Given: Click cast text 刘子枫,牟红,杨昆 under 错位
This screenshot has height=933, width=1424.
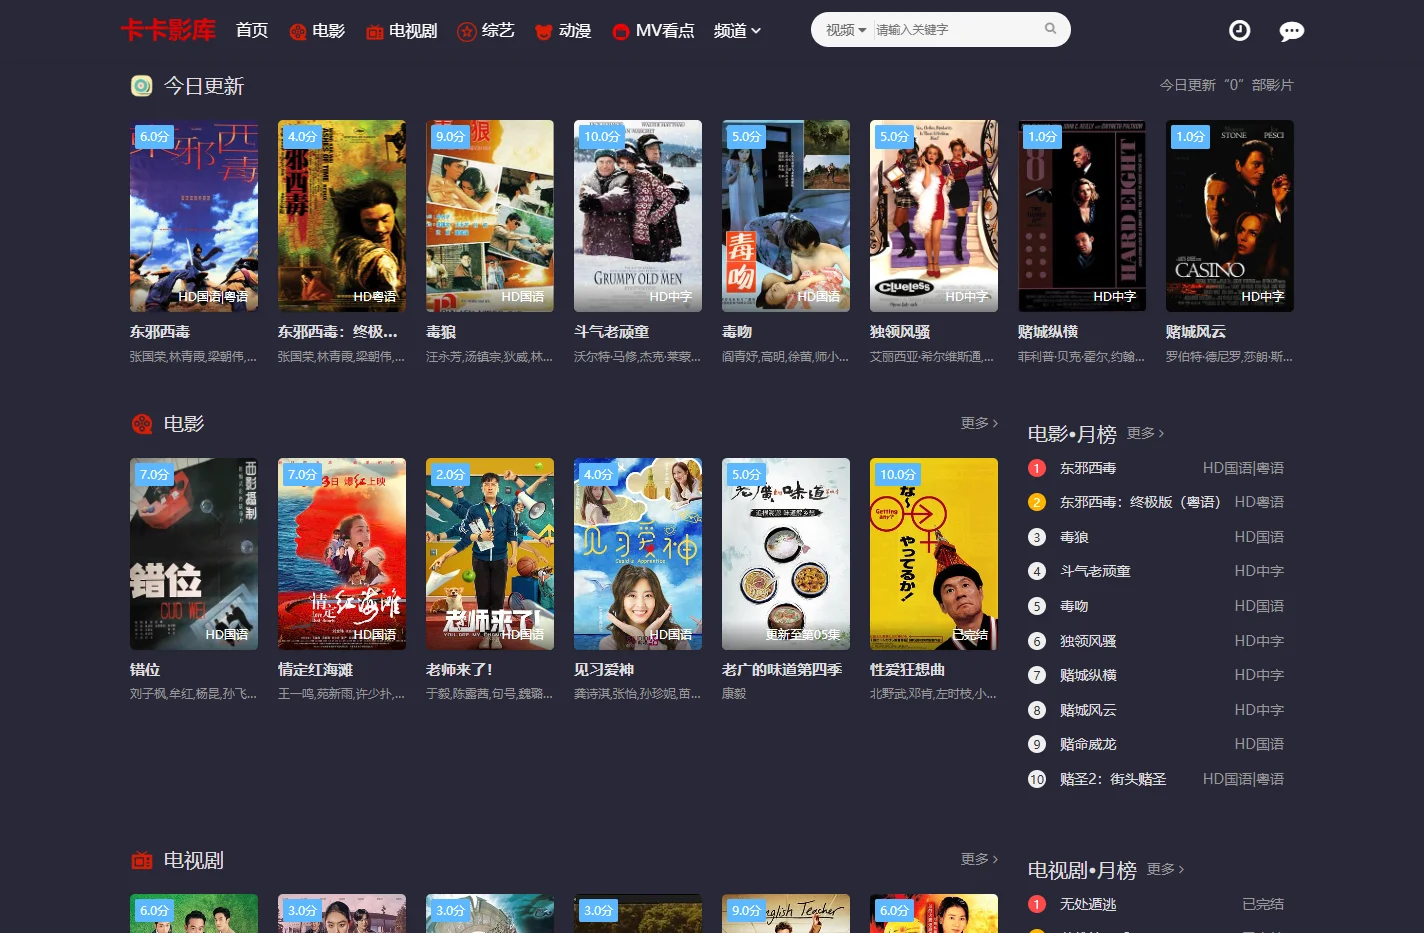Looking at the screenshot, I should click(x=193, y=693).
